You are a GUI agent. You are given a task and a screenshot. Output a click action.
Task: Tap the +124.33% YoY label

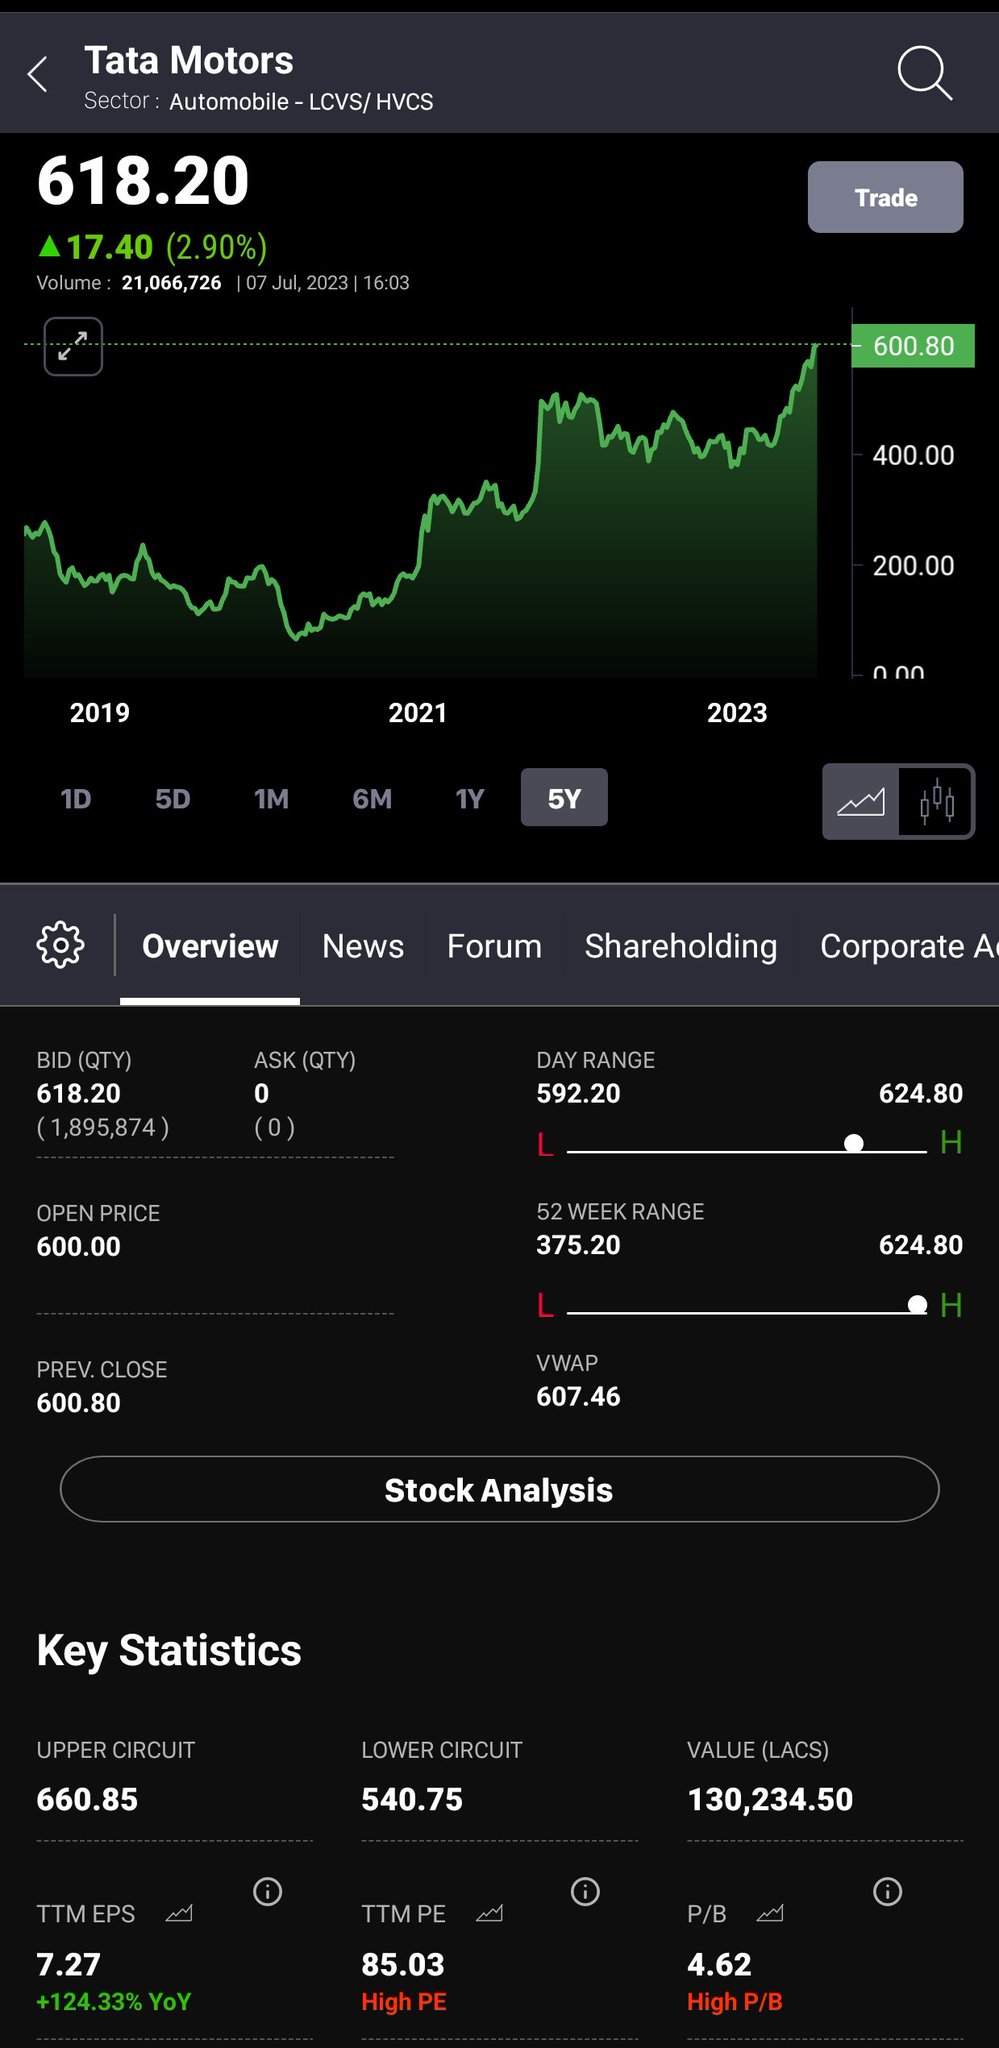pos(114,2001)
